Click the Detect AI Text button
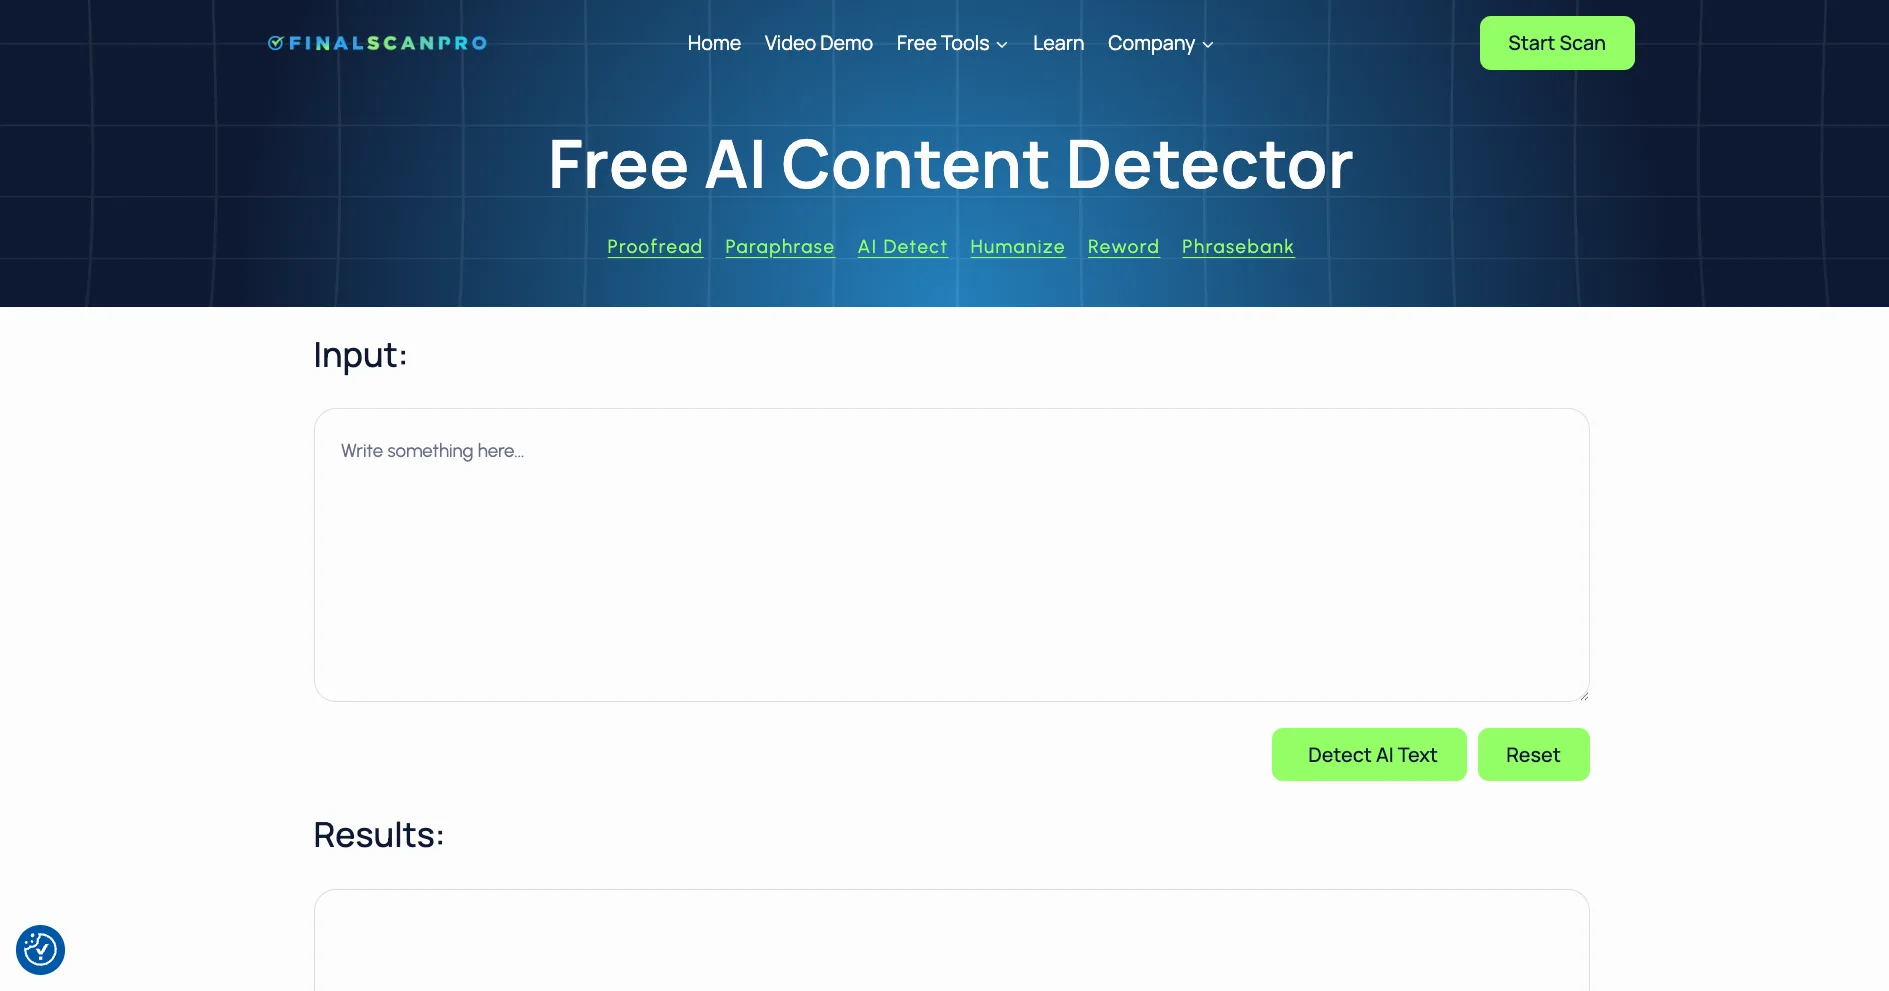1889x991 pixels. coord(1369,755)
